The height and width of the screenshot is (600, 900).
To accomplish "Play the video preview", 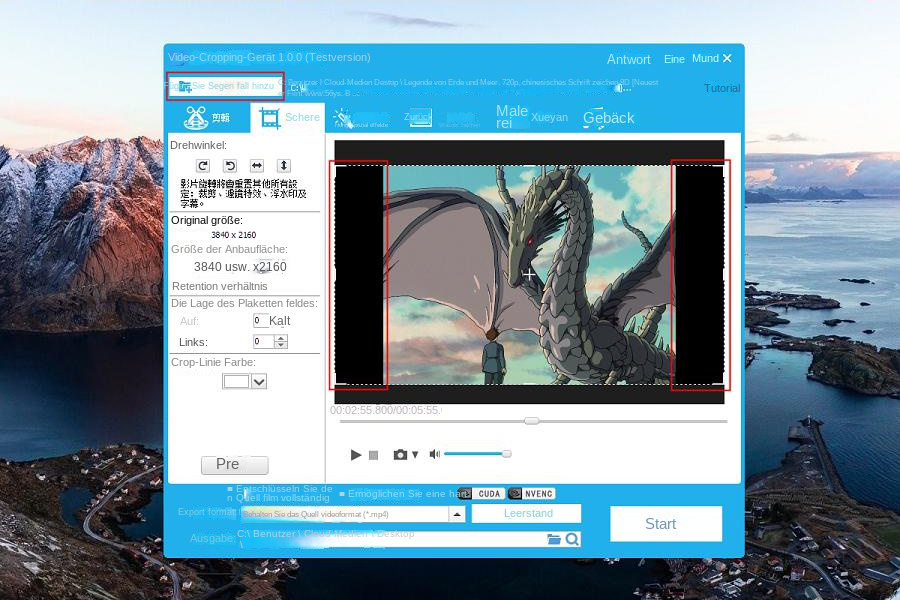I will coord(356,455).
